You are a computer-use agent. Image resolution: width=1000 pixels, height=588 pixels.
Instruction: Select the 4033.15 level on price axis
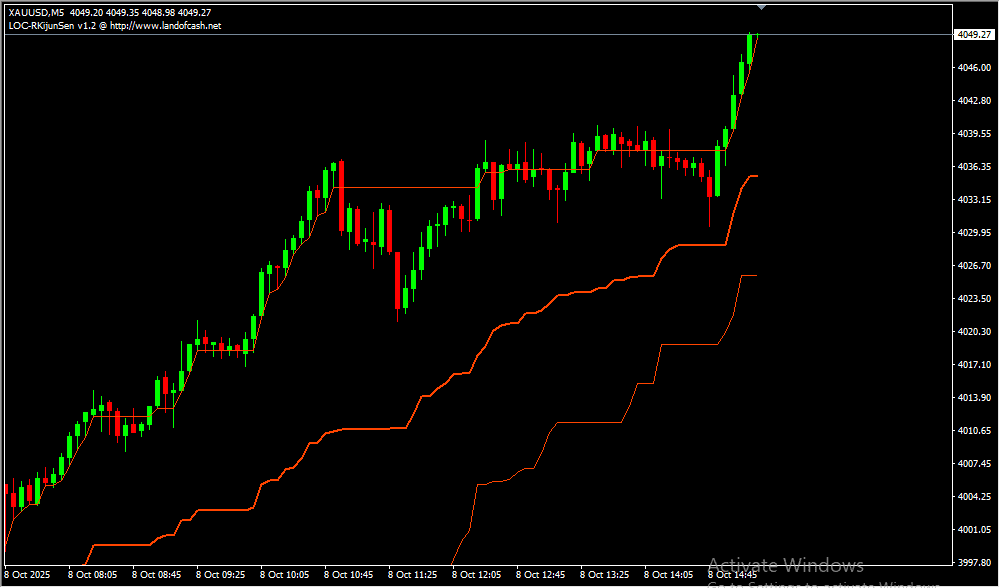972,199
